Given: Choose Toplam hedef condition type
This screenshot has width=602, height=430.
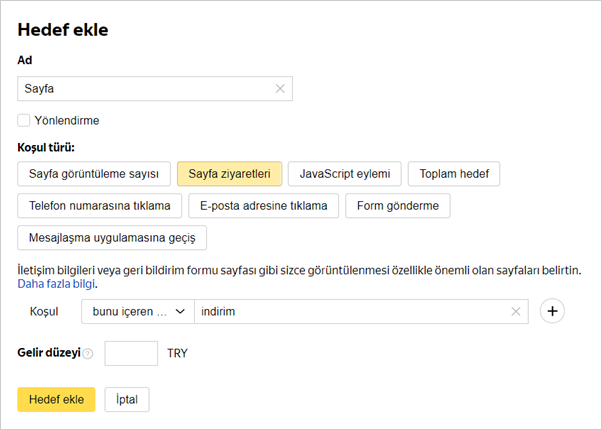Looking at the screenshot, I should point(453,173).
